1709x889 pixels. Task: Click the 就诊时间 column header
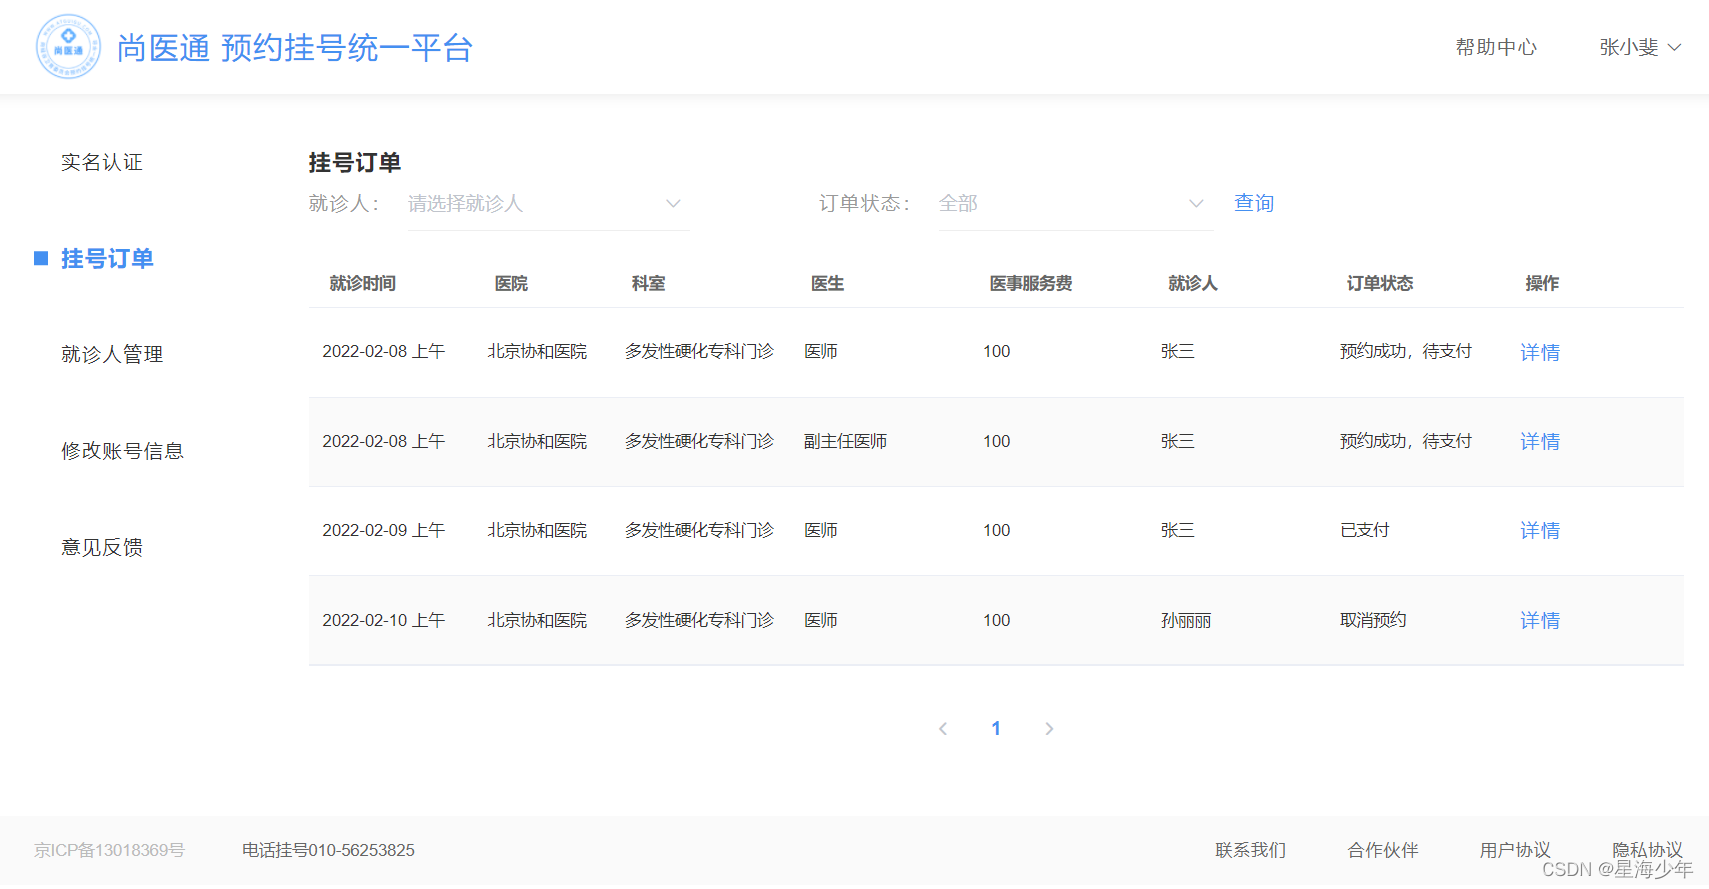[x=363, y=283]
